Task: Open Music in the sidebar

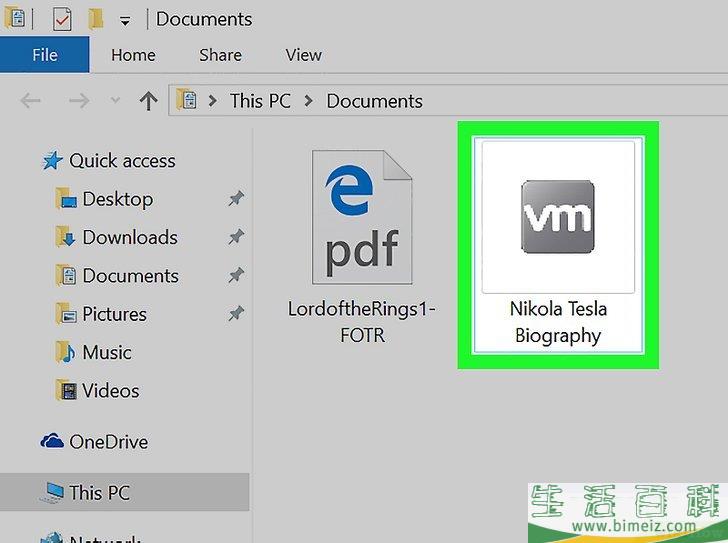Action: coord(107,353)
